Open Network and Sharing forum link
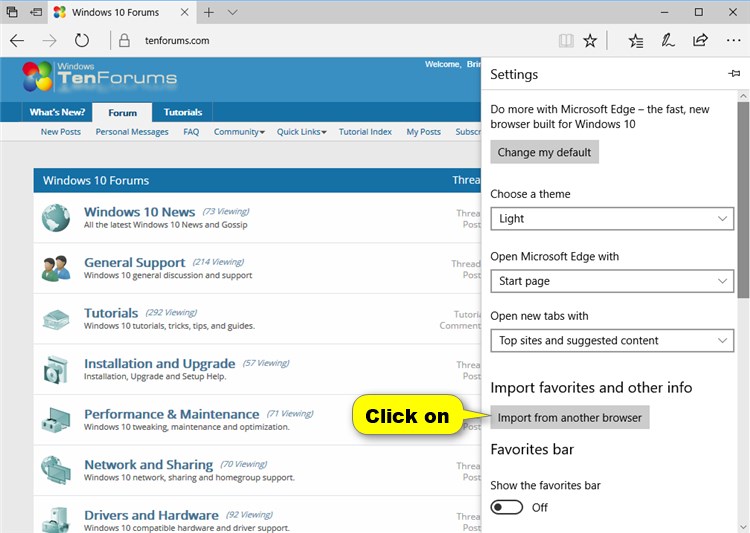This screenshot has width=750, height=533. 148,465
